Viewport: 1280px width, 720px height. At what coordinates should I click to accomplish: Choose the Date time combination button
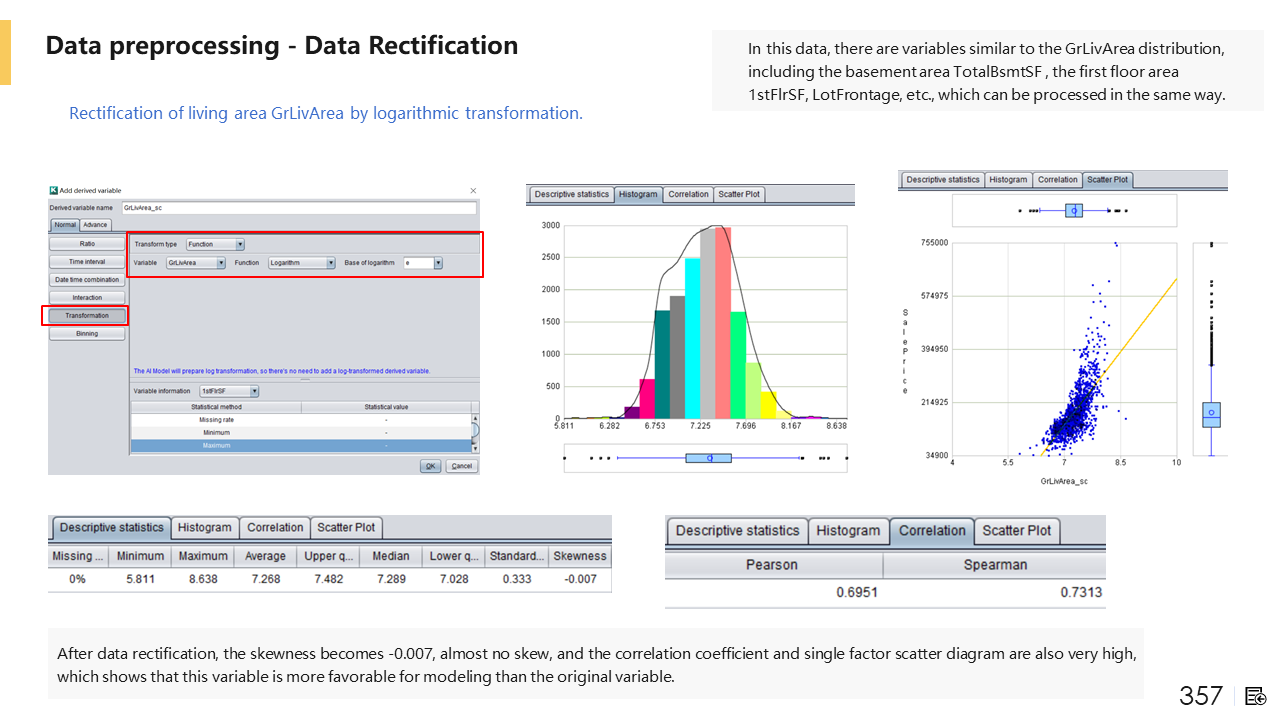tap(87, 280)
